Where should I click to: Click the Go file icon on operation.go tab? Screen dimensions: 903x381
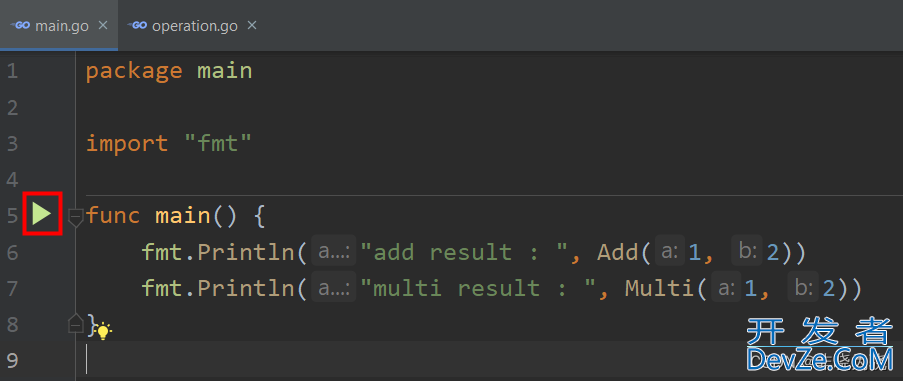[137, 25]
